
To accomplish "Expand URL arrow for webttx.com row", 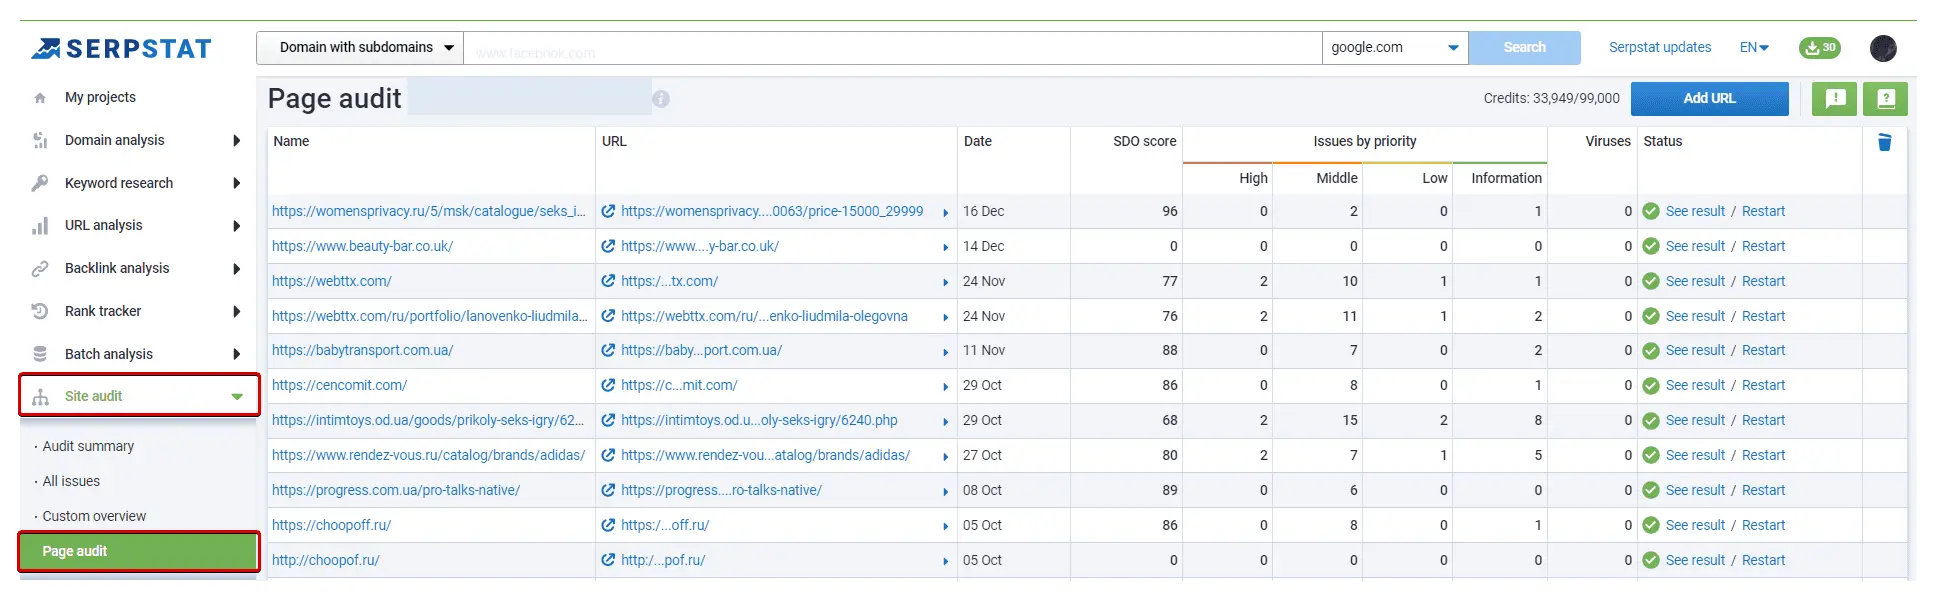I will tap(945, 282).
